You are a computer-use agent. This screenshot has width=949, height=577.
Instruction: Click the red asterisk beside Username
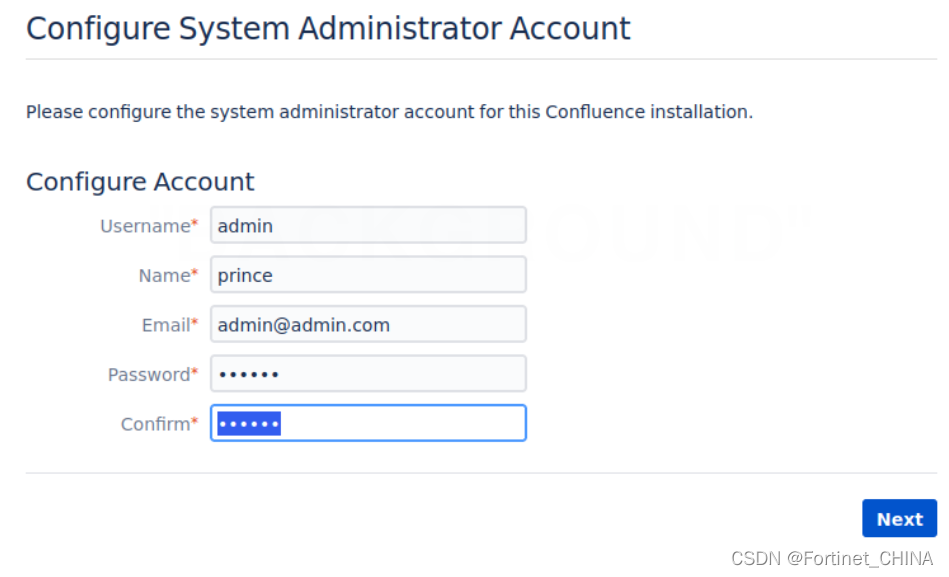195,224
